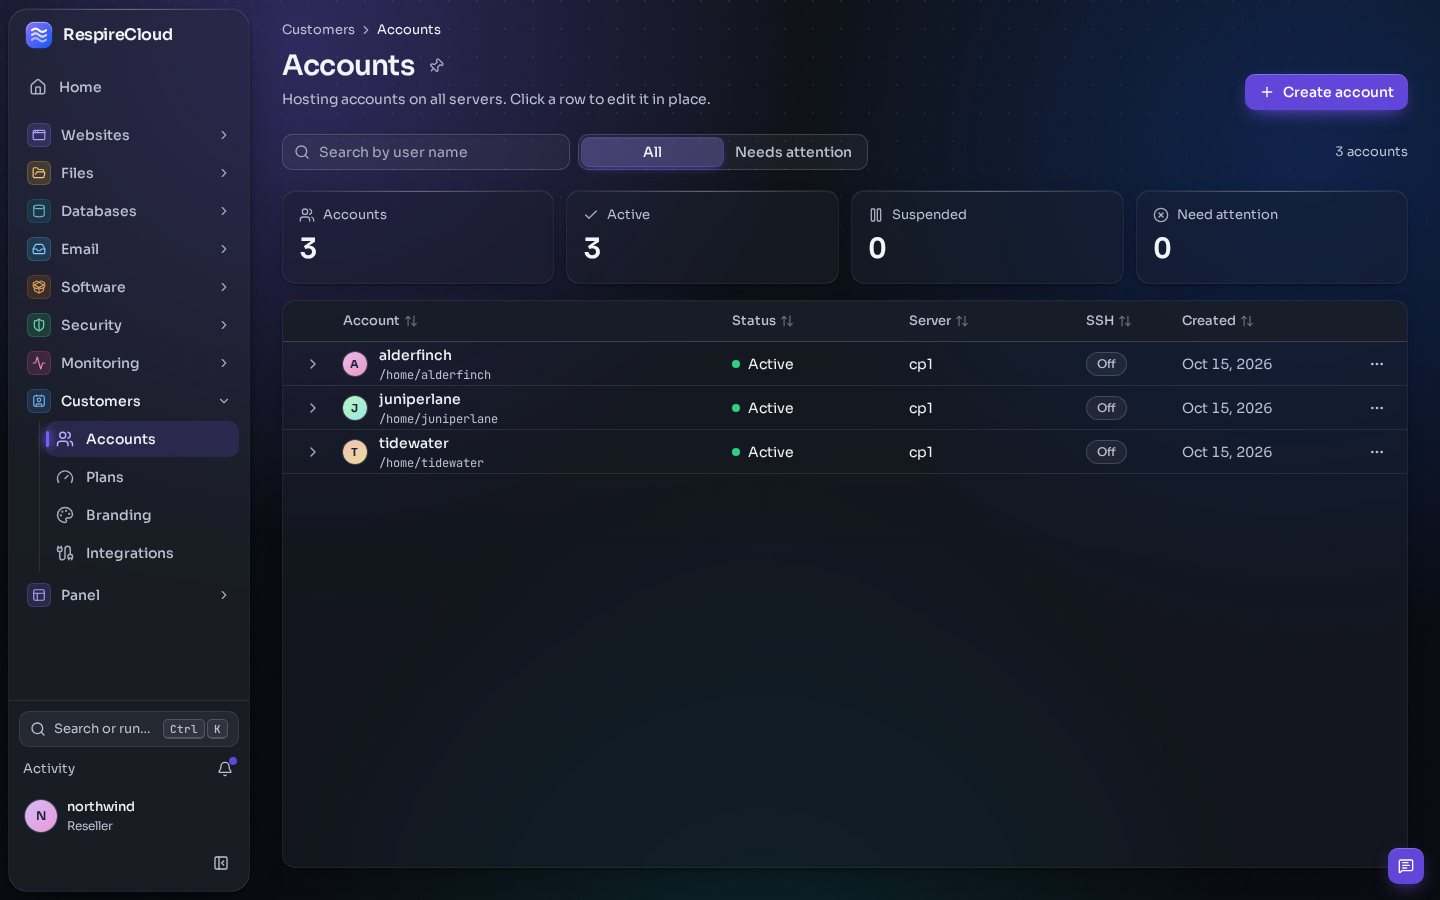The width and height of the screenshot is (1440, 900).
Task: Click the Files folder icon
Action: pos(39,173)
